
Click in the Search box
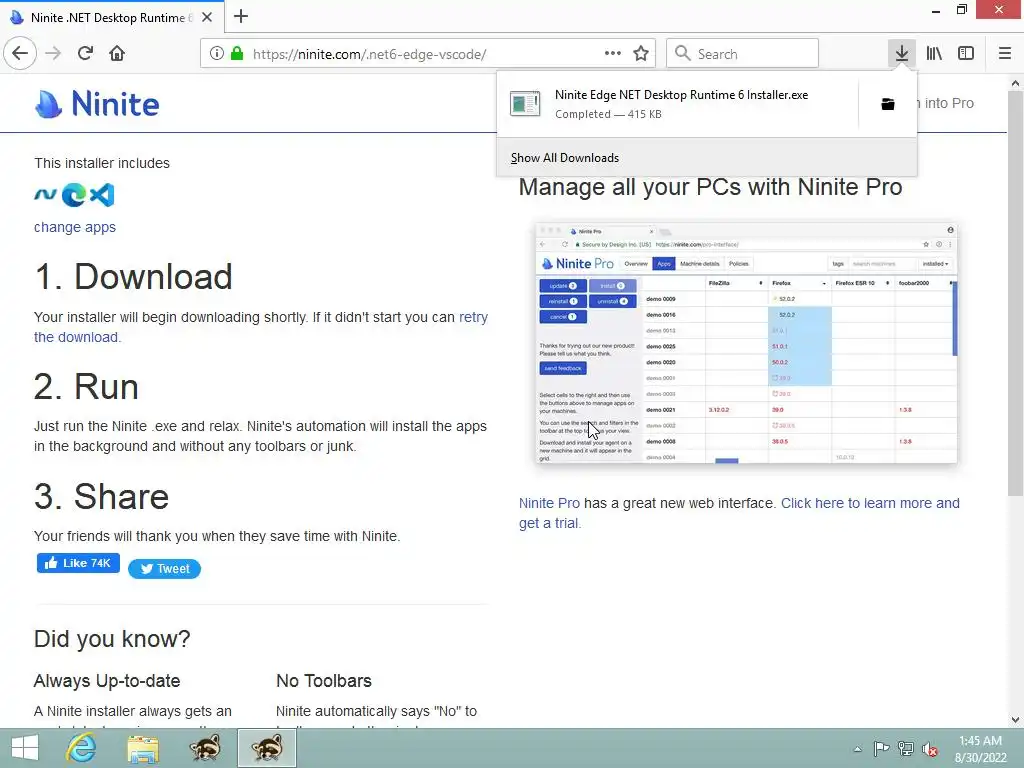click(x=742, y=54)
